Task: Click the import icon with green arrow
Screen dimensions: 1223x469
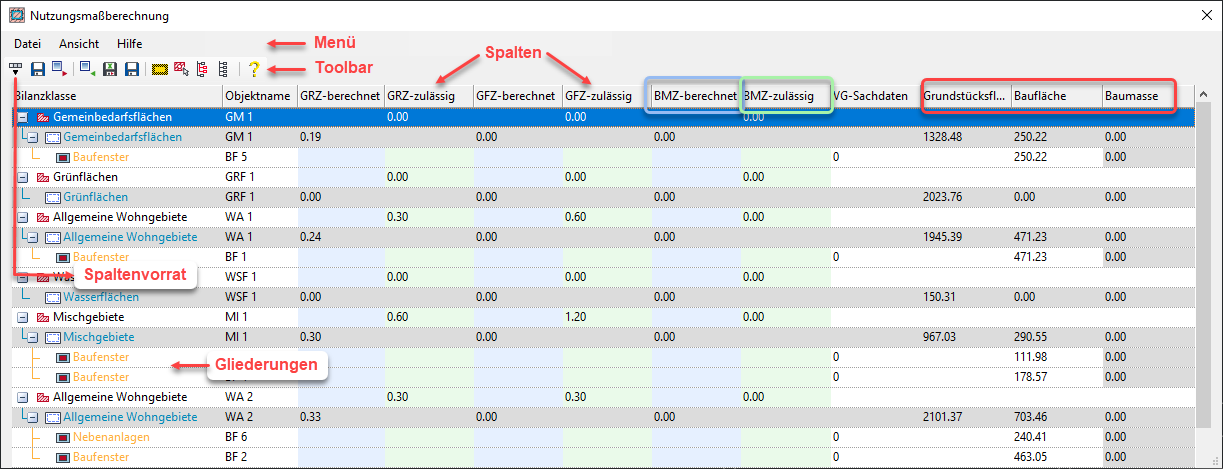Action: [x=87, y=69]
